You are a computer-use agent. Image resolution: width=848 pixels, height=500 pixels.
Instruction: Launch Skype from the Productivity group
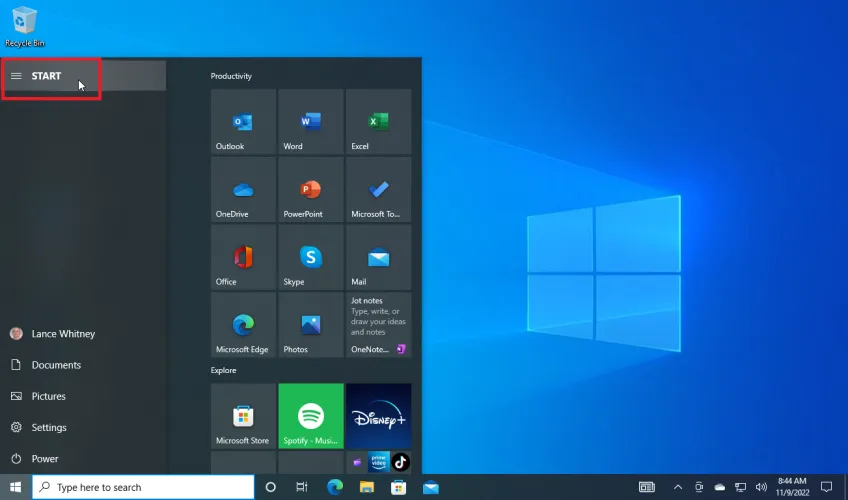[x=311, y=258]
